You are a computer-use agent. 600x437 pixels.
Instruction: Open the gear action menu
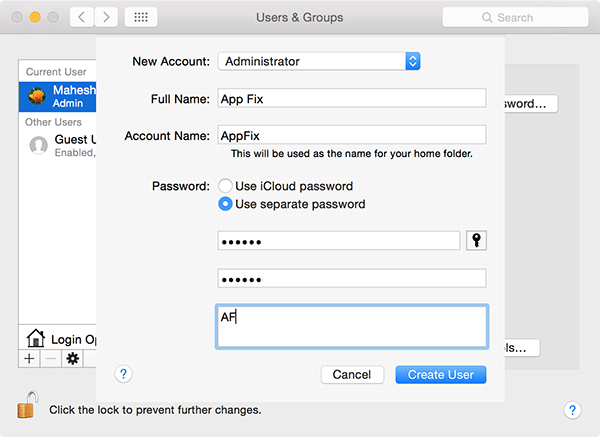72,358
